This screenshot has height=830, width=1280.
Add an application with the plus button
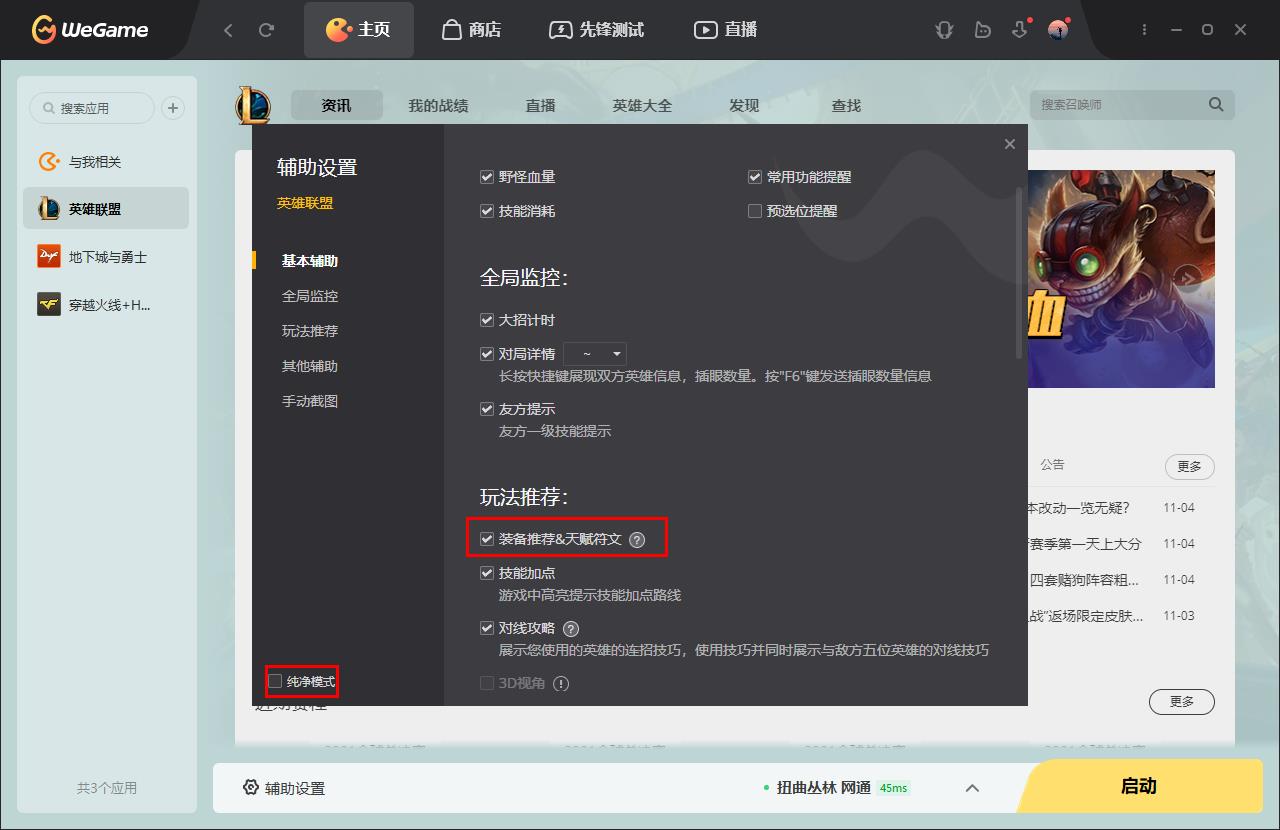point(173,108)
